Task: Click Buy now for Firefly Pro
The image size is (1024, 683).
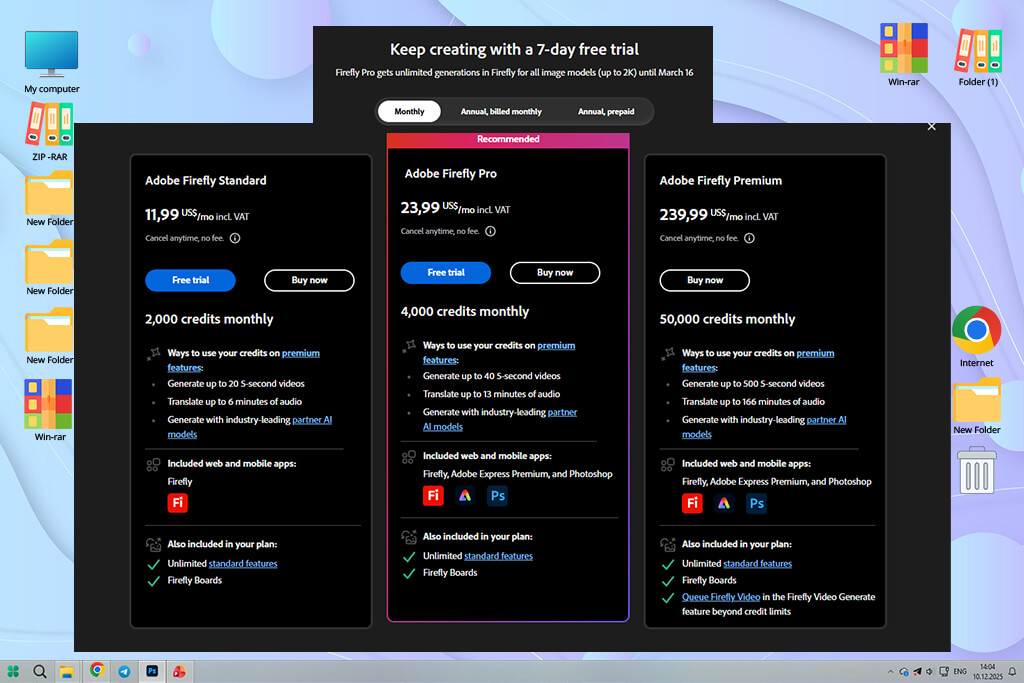Action: (x=554, y=272)
